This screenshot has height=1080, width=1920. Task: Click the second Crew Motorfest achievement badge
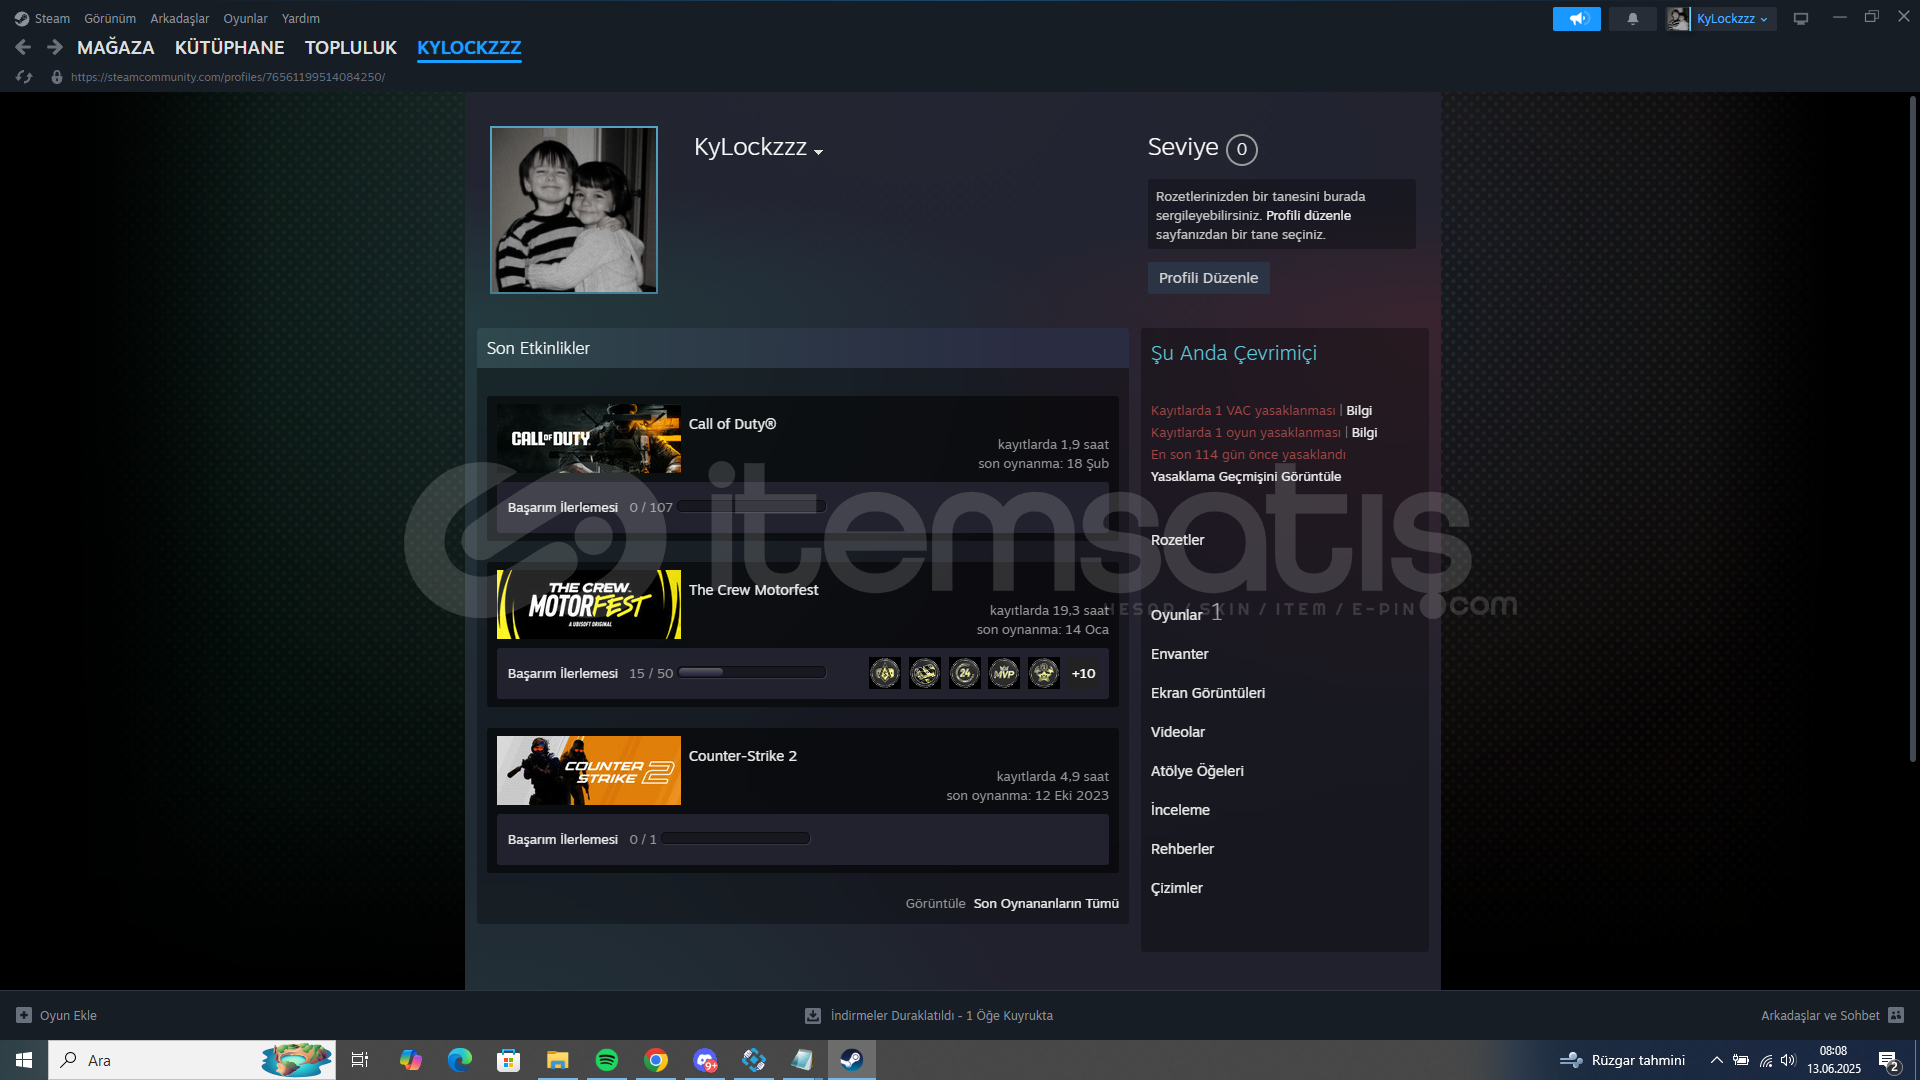pyautogui.click(x=925, y=673)
